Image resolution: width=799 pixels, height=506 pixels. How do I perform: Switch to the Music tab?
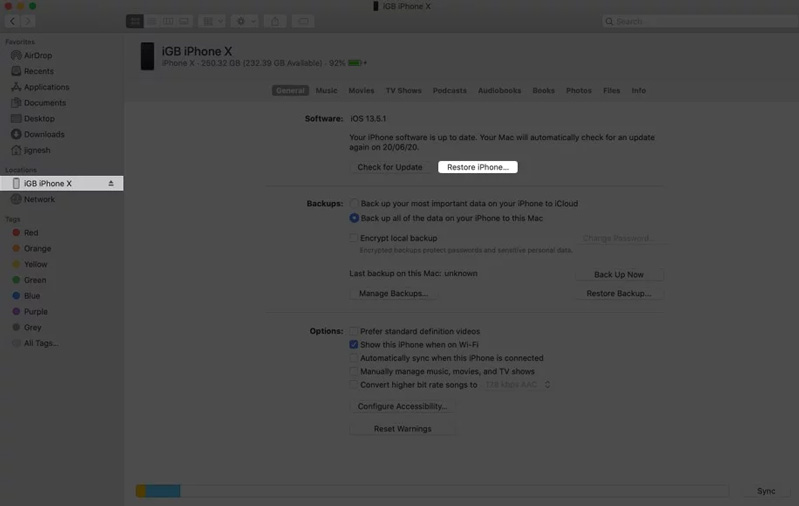326,90
